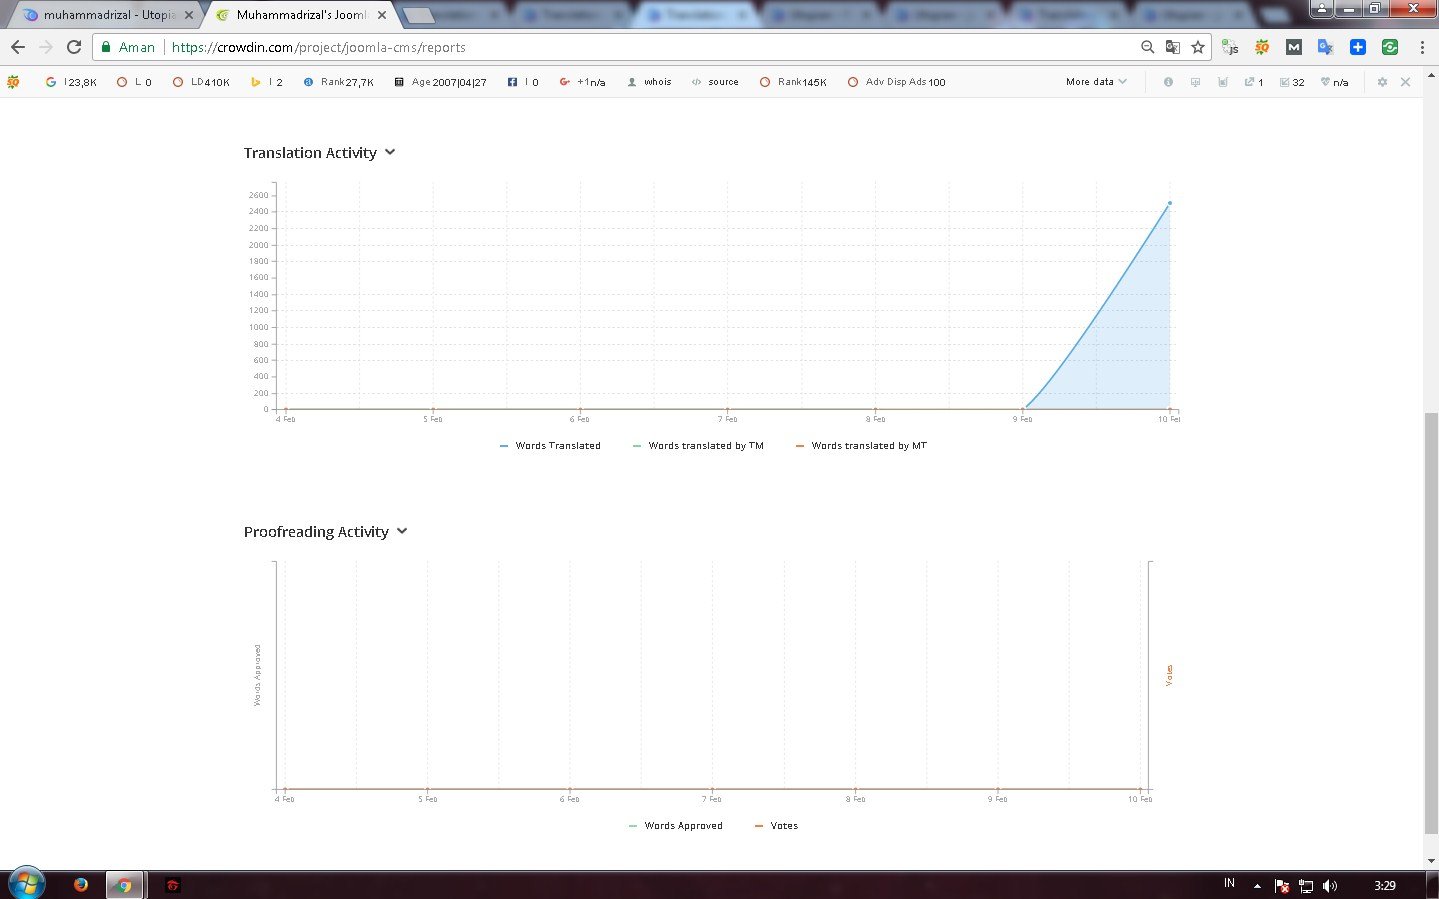Image resolution: width=1439 pixels, height=899 pixels.
Task: Click the orange gear SEO extension icon
Action: [x=1262, y=47]
